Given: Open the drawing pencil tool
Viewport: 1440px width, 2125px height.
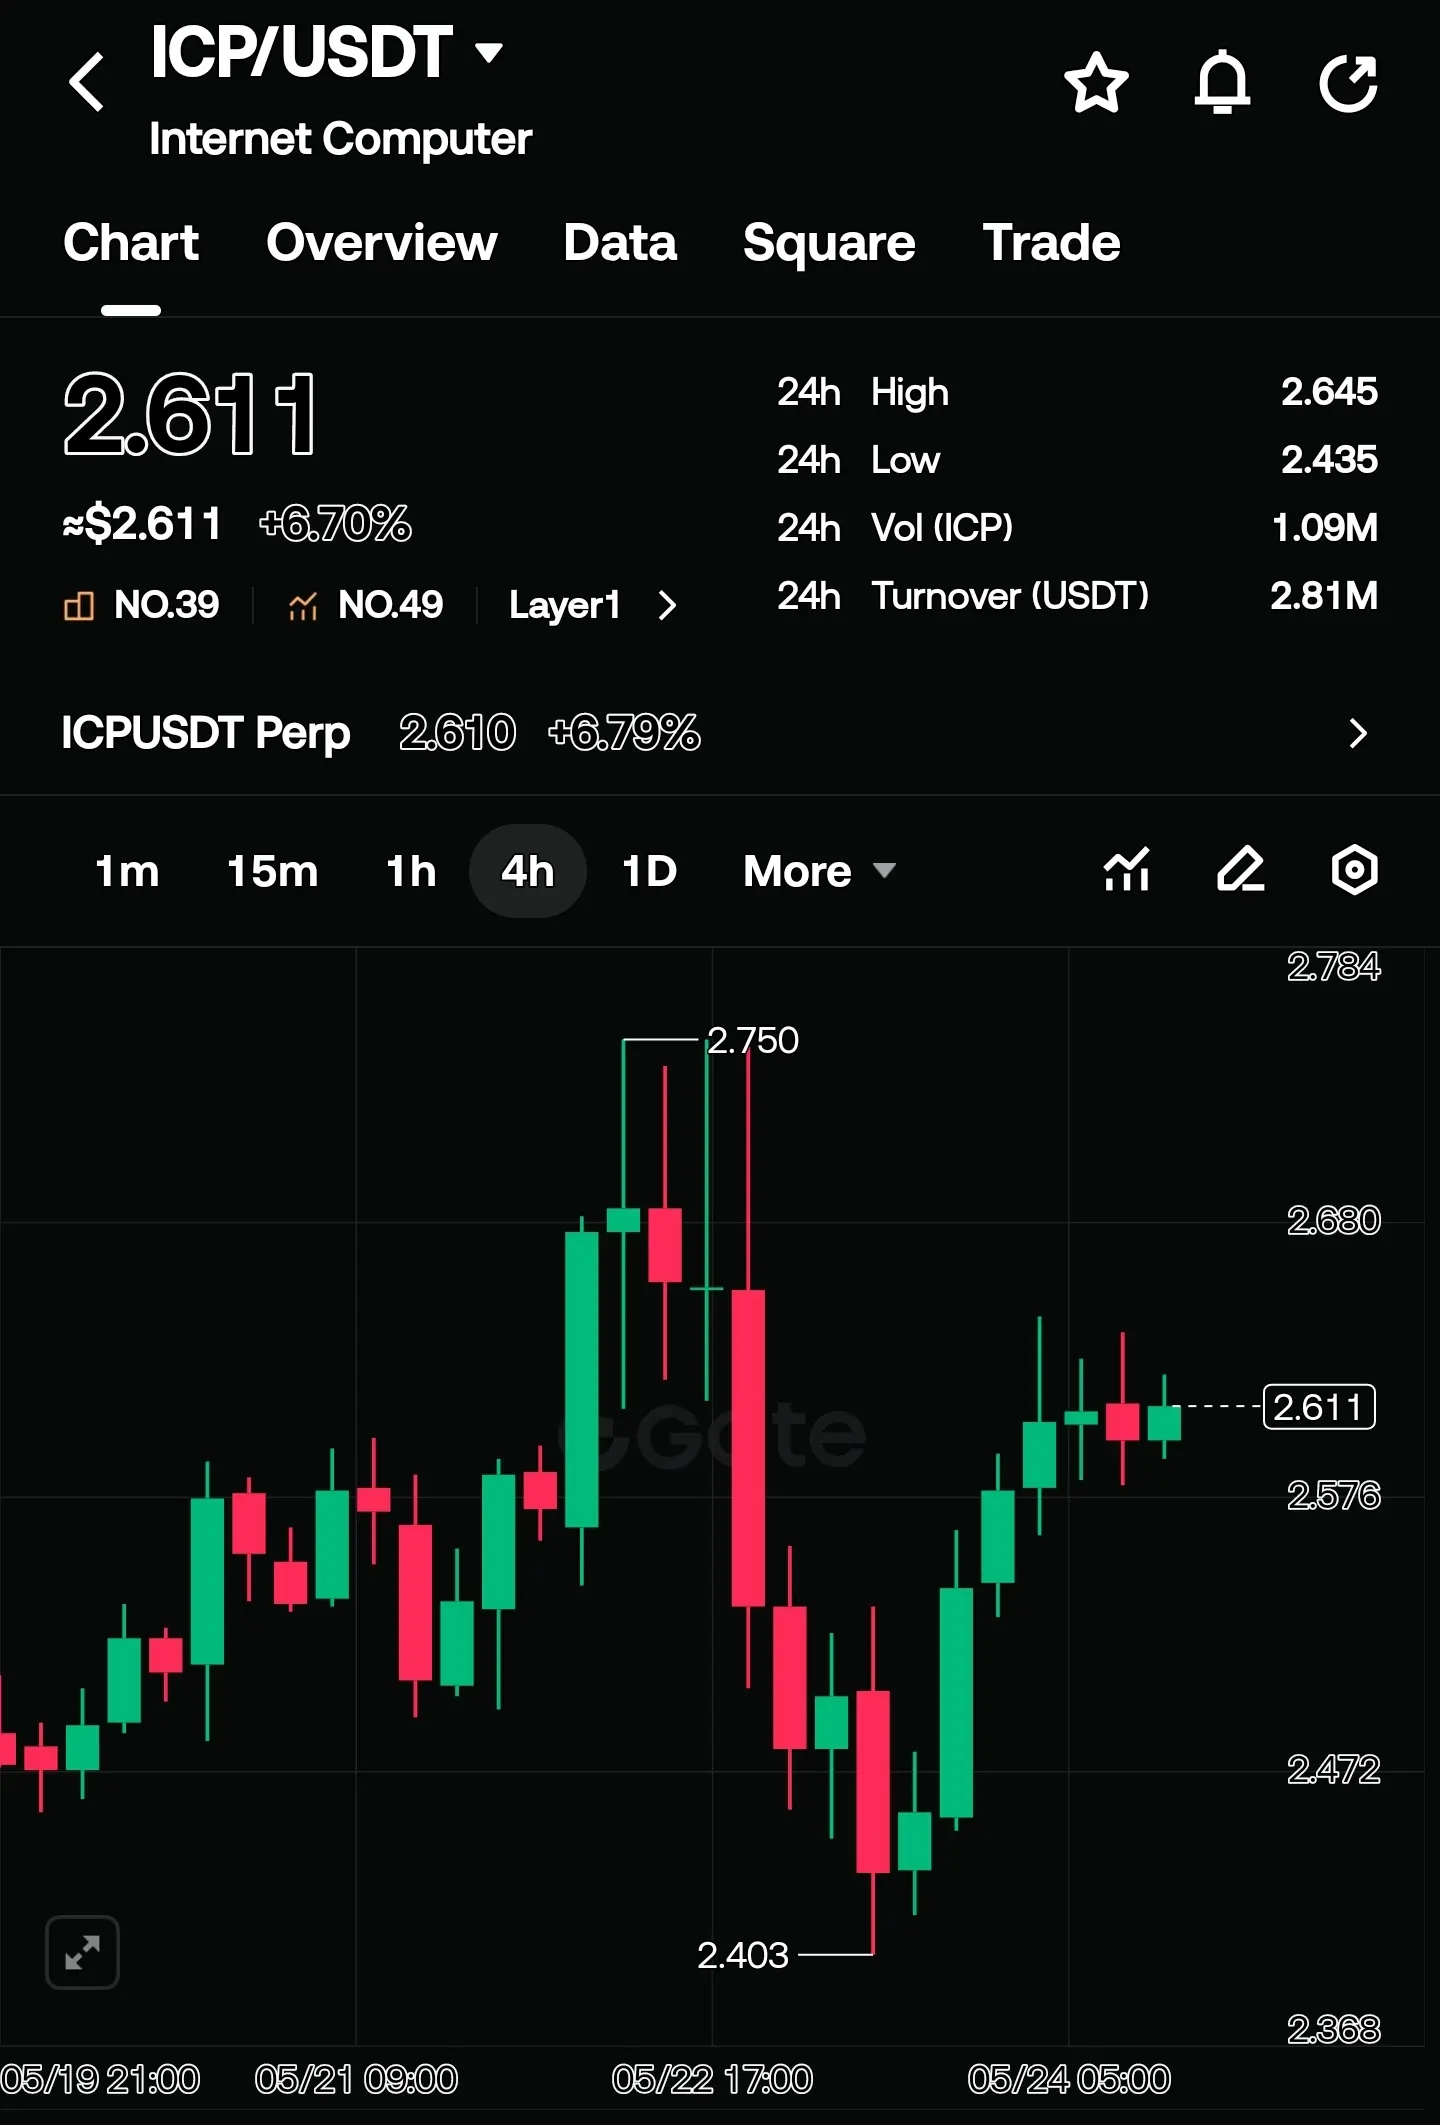Looking at the screenshot, I should [1241, 869].
